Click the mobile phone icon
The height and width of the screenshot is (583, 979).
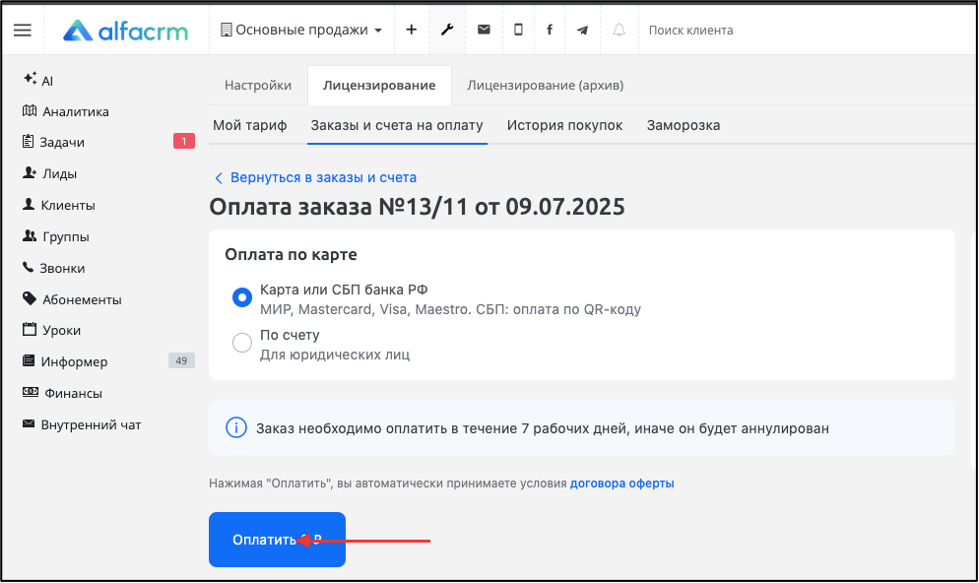pyautogui.click(x=518, y=29)
